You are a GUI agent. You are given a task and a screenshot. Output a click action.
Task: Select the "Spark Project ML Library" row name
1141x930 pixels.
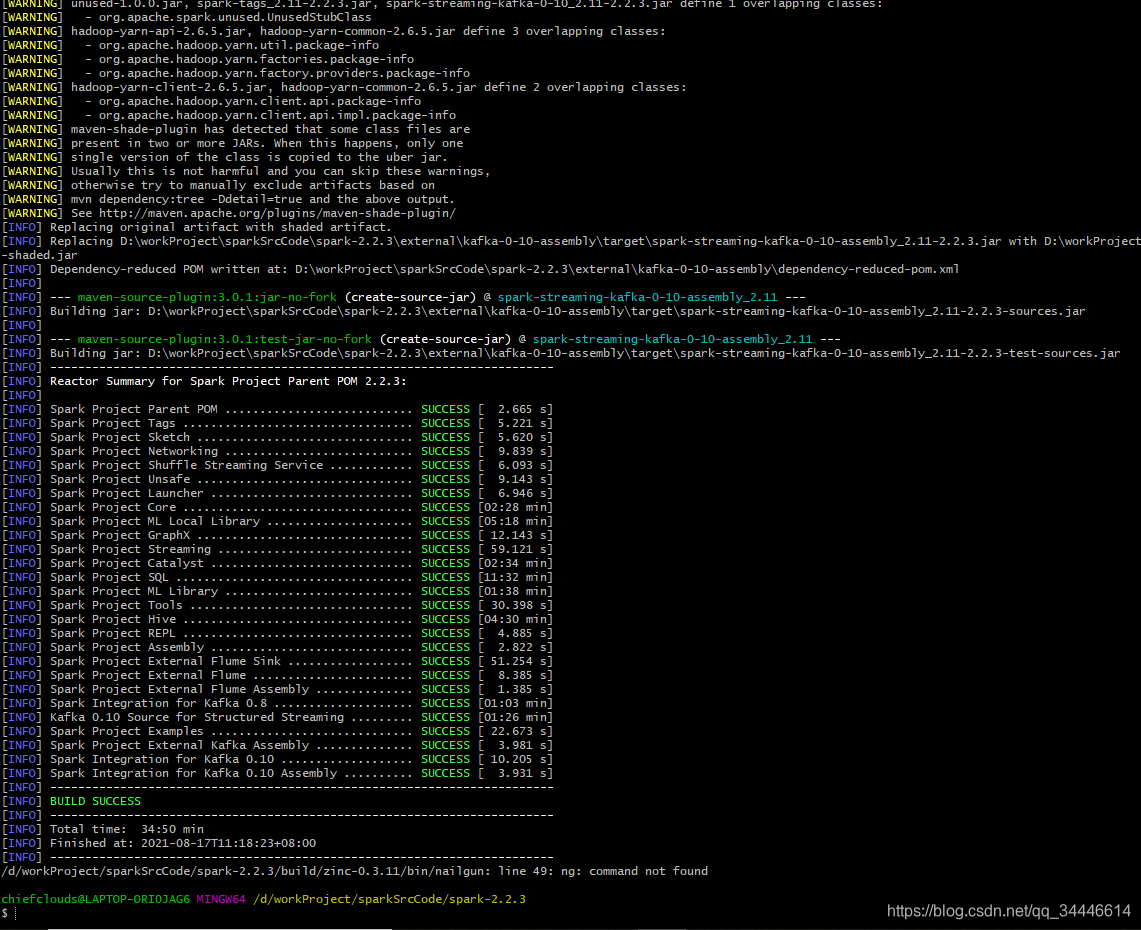133,591
